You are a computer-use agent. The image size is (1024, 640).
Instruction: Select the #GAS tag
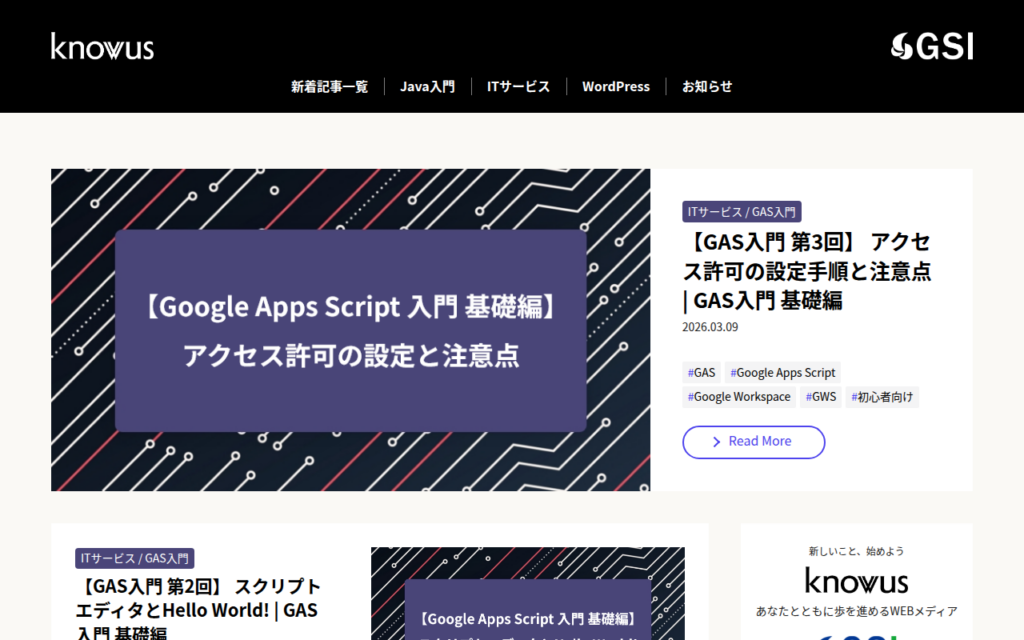pos(701,373)
